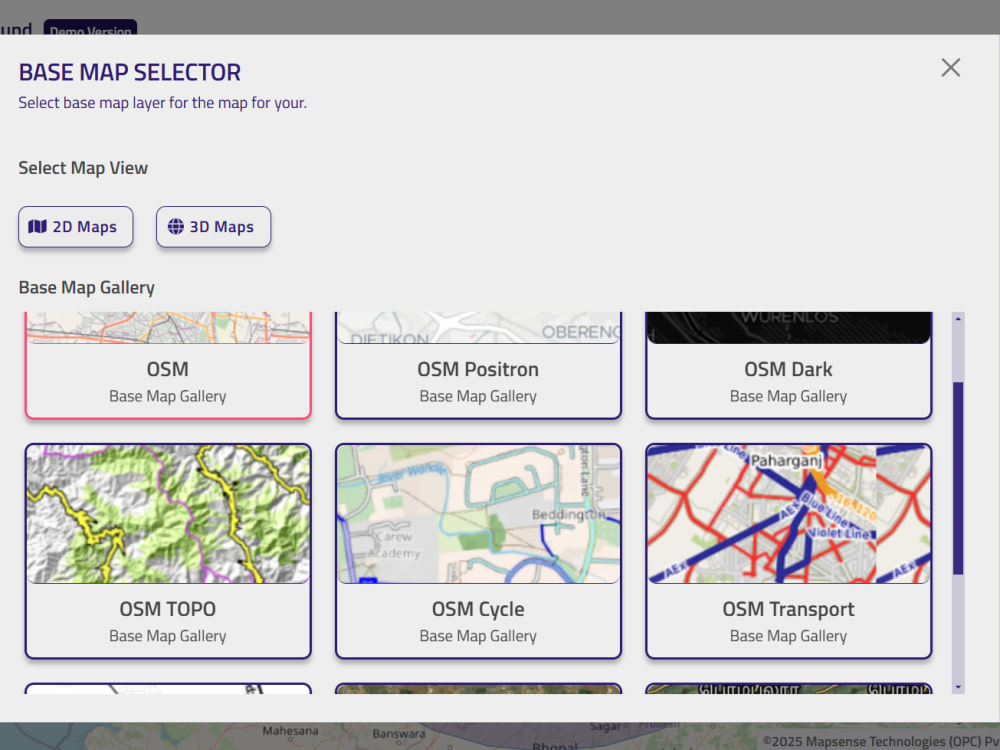Click Base Map Gallery text under OSM TOPO
Viewport: 1000px width, 750px height.
(x=168, y=636)
